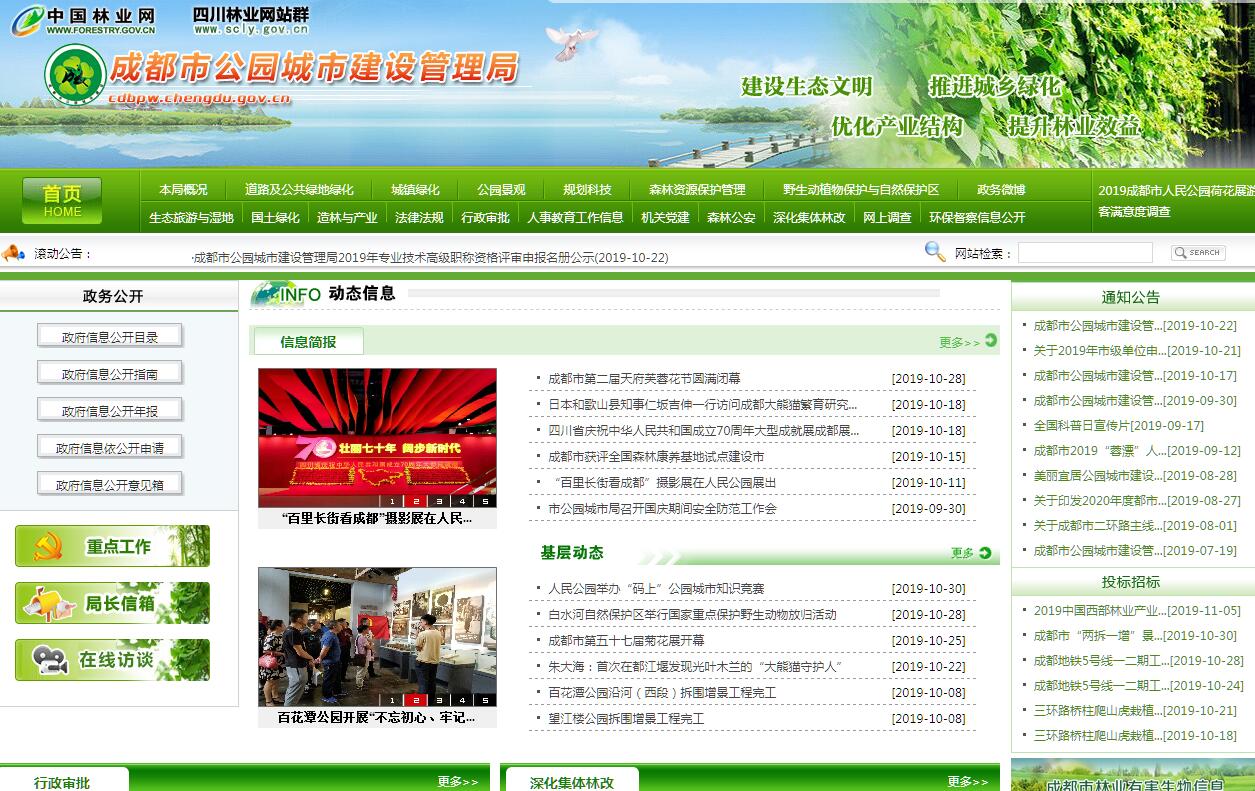
Task: Click 政府信息公开目录 button
Action: click(110, 337)
